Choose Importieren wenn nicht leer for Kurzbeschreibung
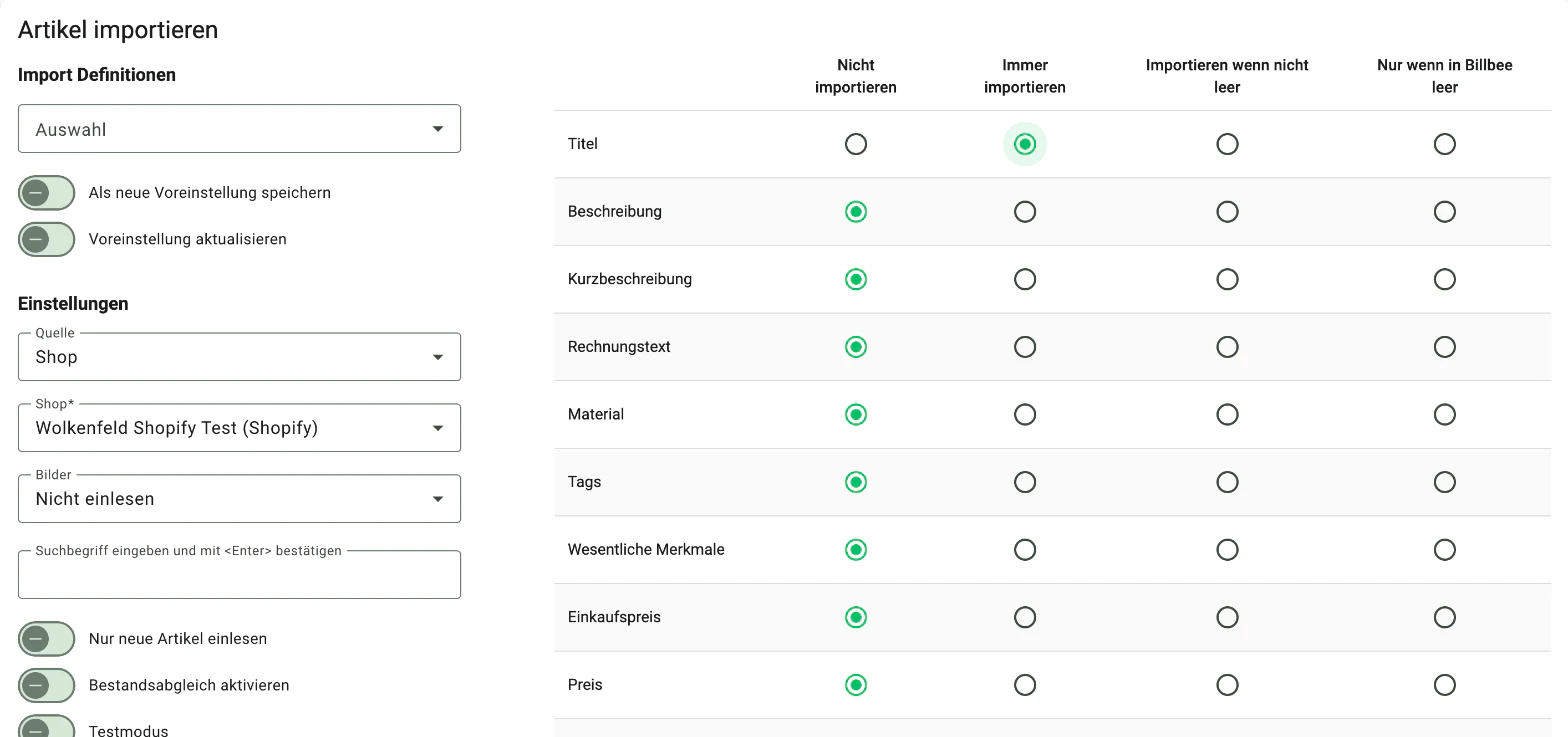The width and height of the screenshot is (1568, 737). [1227, 279]
